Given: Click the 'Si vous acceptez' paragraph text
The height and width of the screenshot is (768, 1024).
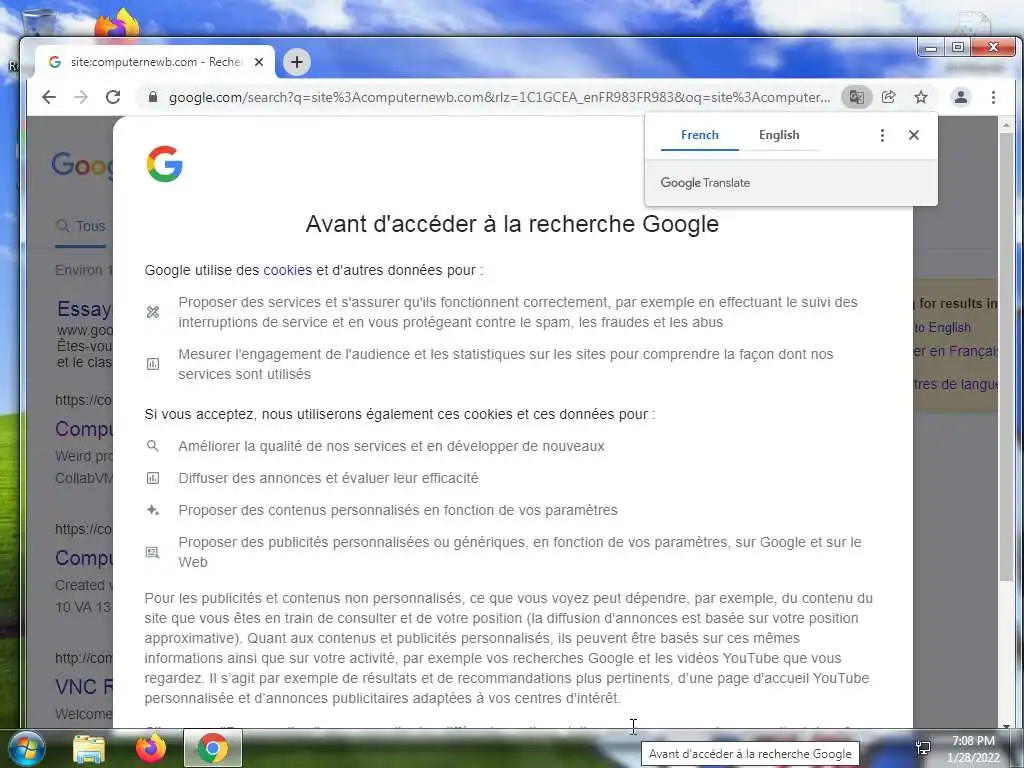Looking at the screenshot, I should tap(400, 414).
